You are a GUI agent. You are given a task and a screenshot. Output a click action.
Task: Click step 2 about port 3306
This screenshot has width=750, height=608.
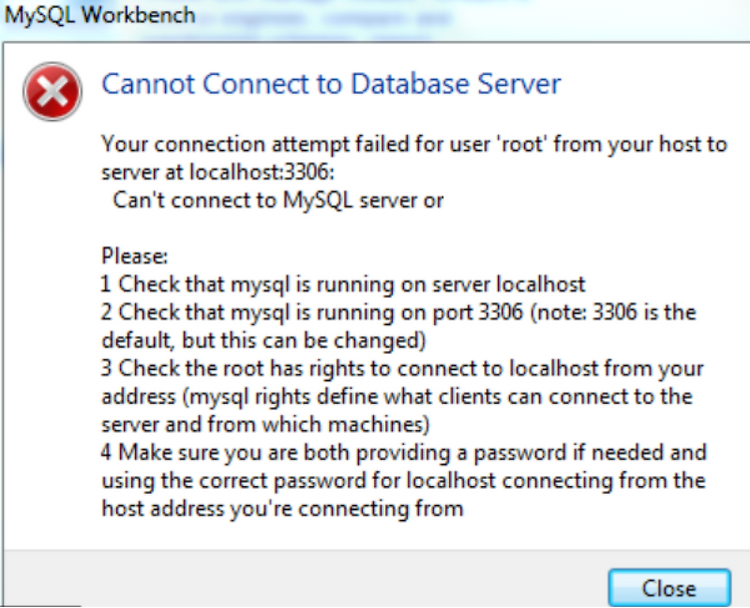coord(398,312)
